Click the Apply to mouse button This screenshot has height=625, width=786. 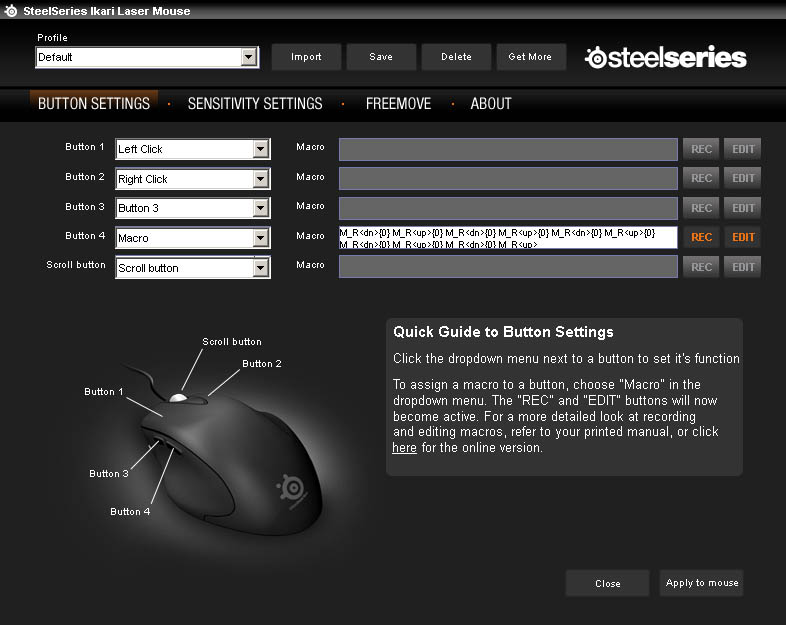[702, 583]
